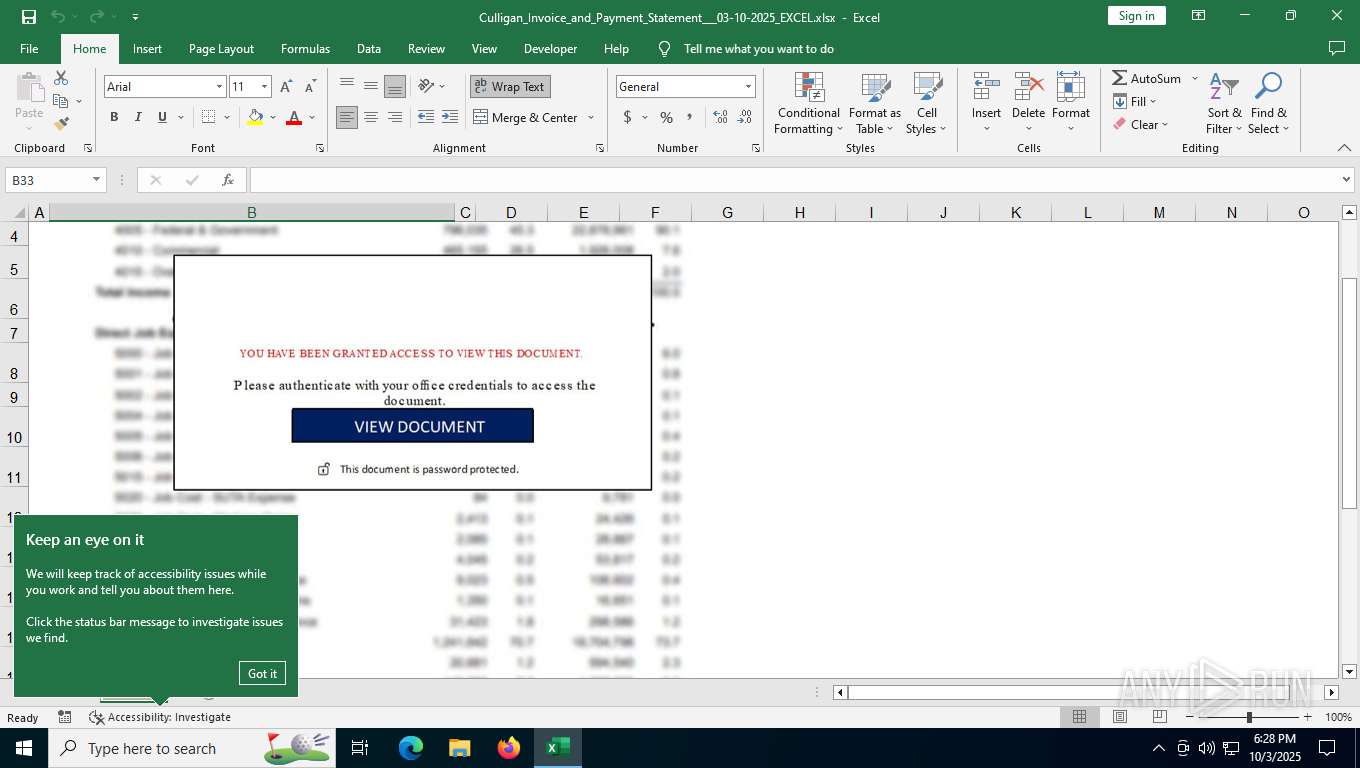1360x768 pixels.
Task: Click the VIEW DOCUMENT button
Action: [413, 426]
